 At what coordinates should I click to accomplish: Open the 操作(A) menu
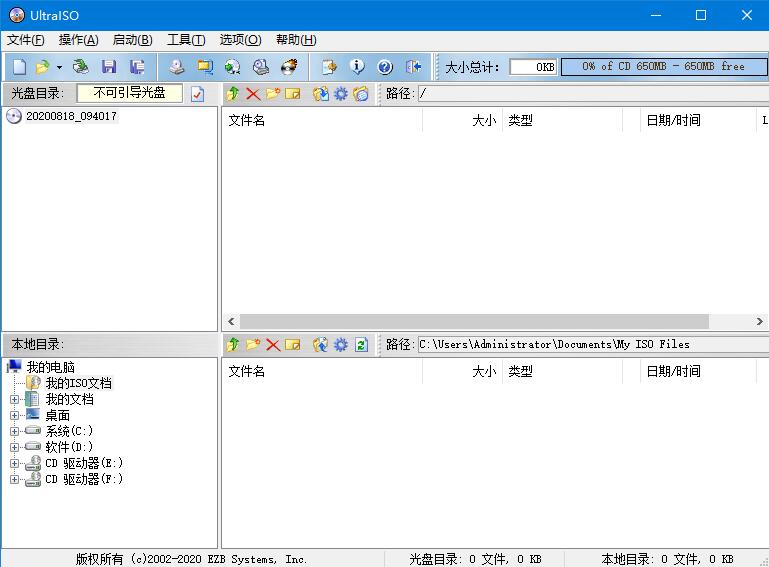pos(78,40)
